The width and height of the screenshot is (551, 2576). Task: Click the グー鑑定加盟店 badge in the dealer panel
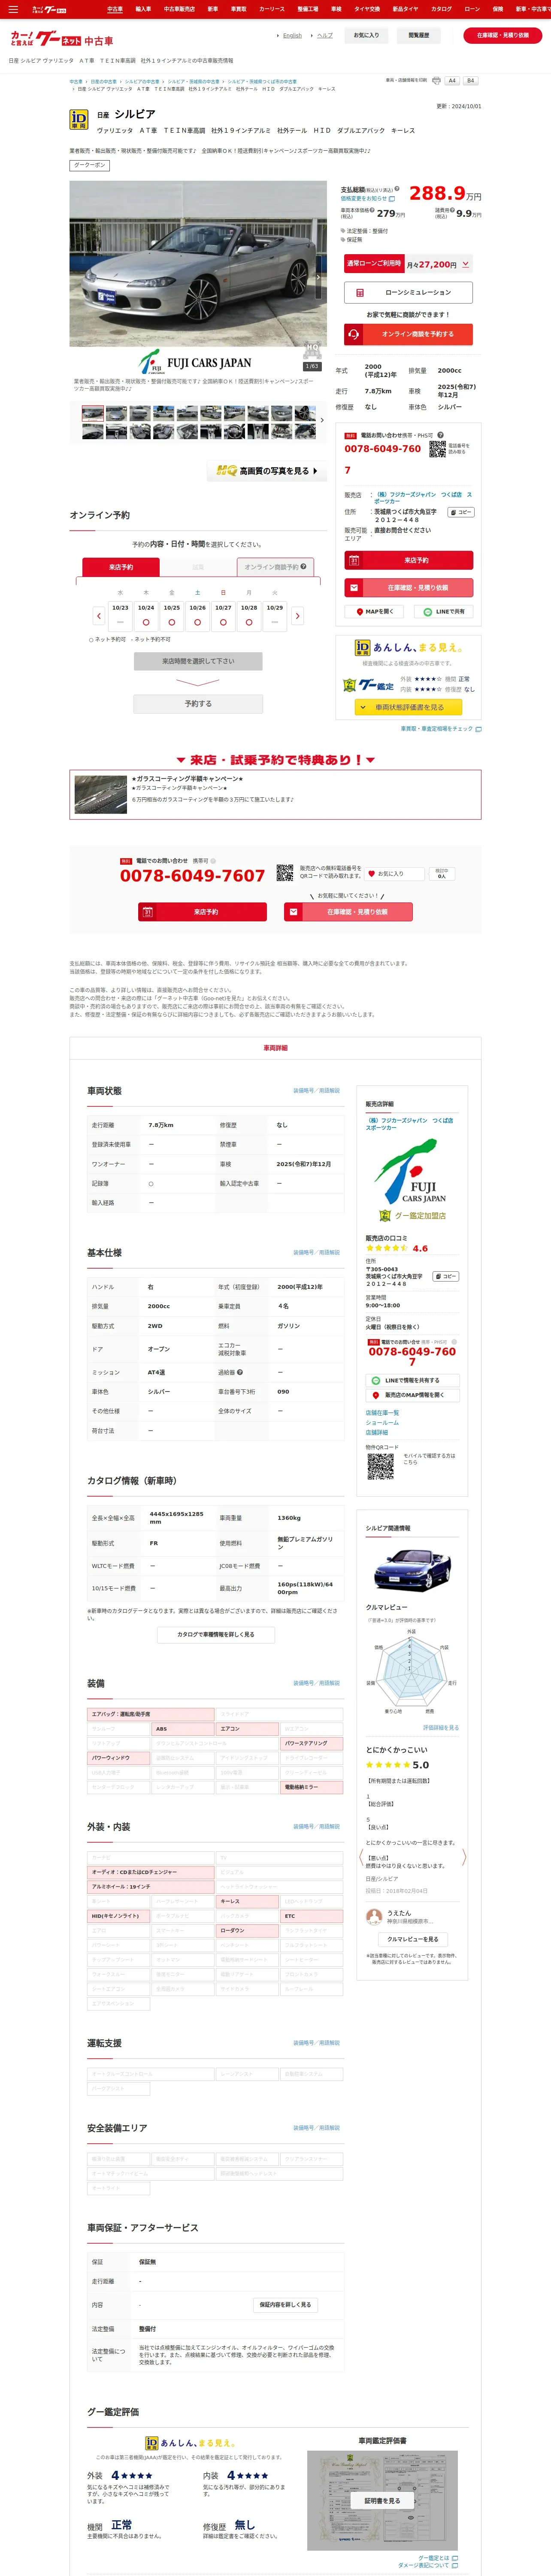(x=412, y=1216)
